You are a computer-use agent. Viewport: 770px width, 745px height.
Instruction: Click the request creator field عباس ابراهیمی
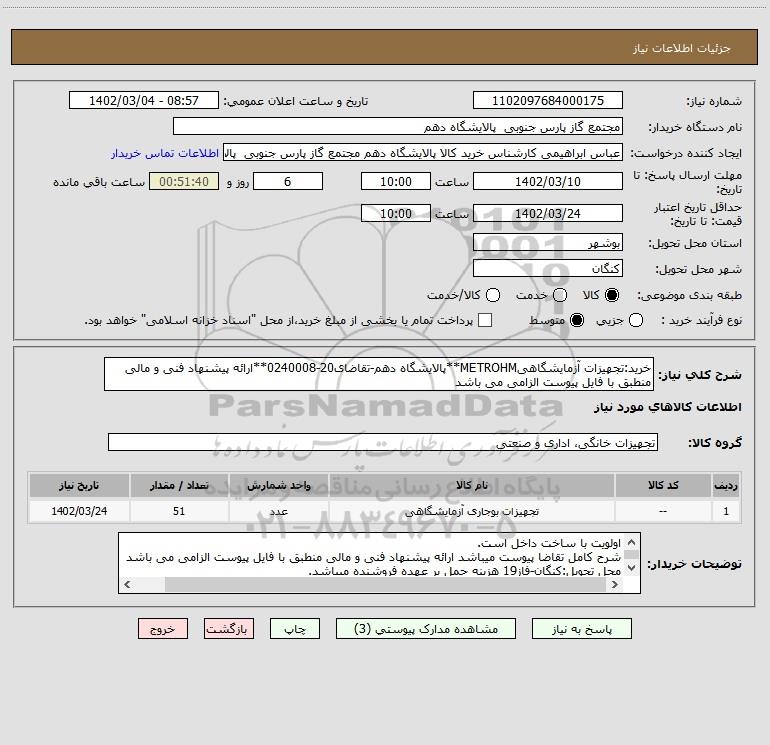click(423, 153)
